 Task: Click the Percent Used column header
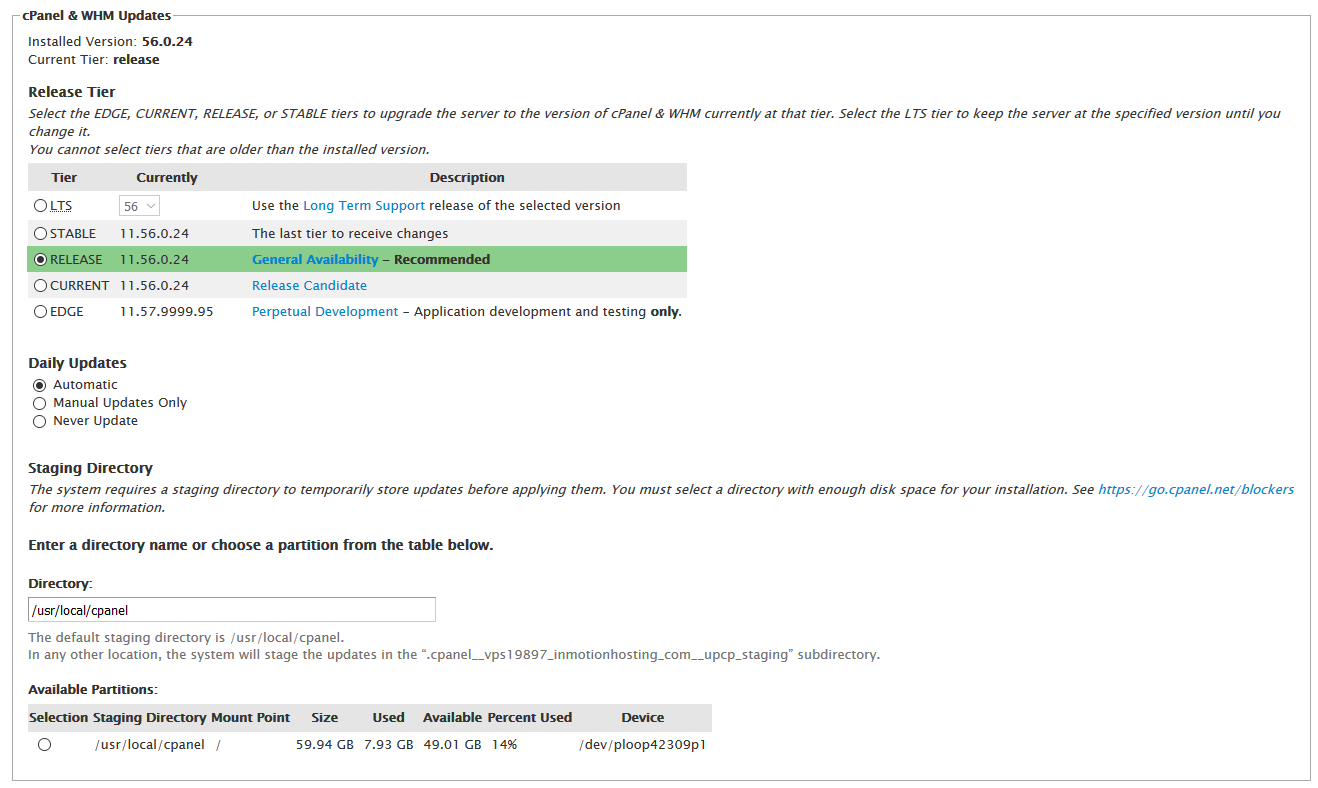click(529, 718)
